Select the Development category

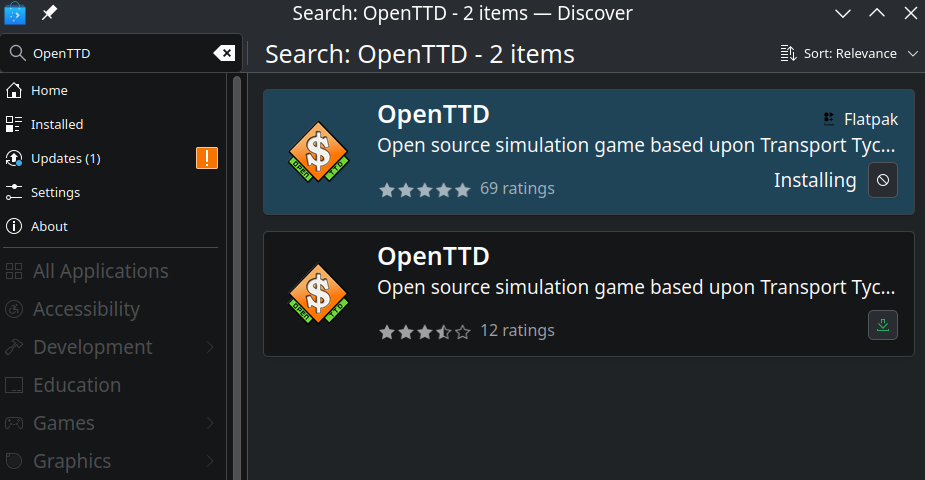[x=113, y=347]
